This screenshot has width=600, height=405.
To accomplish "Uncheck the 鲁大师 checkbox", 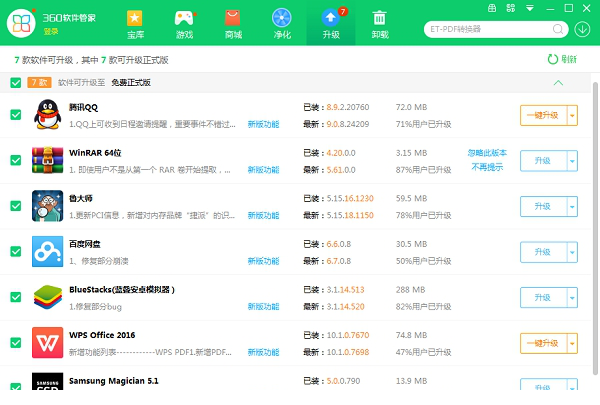I will [16, 206].
